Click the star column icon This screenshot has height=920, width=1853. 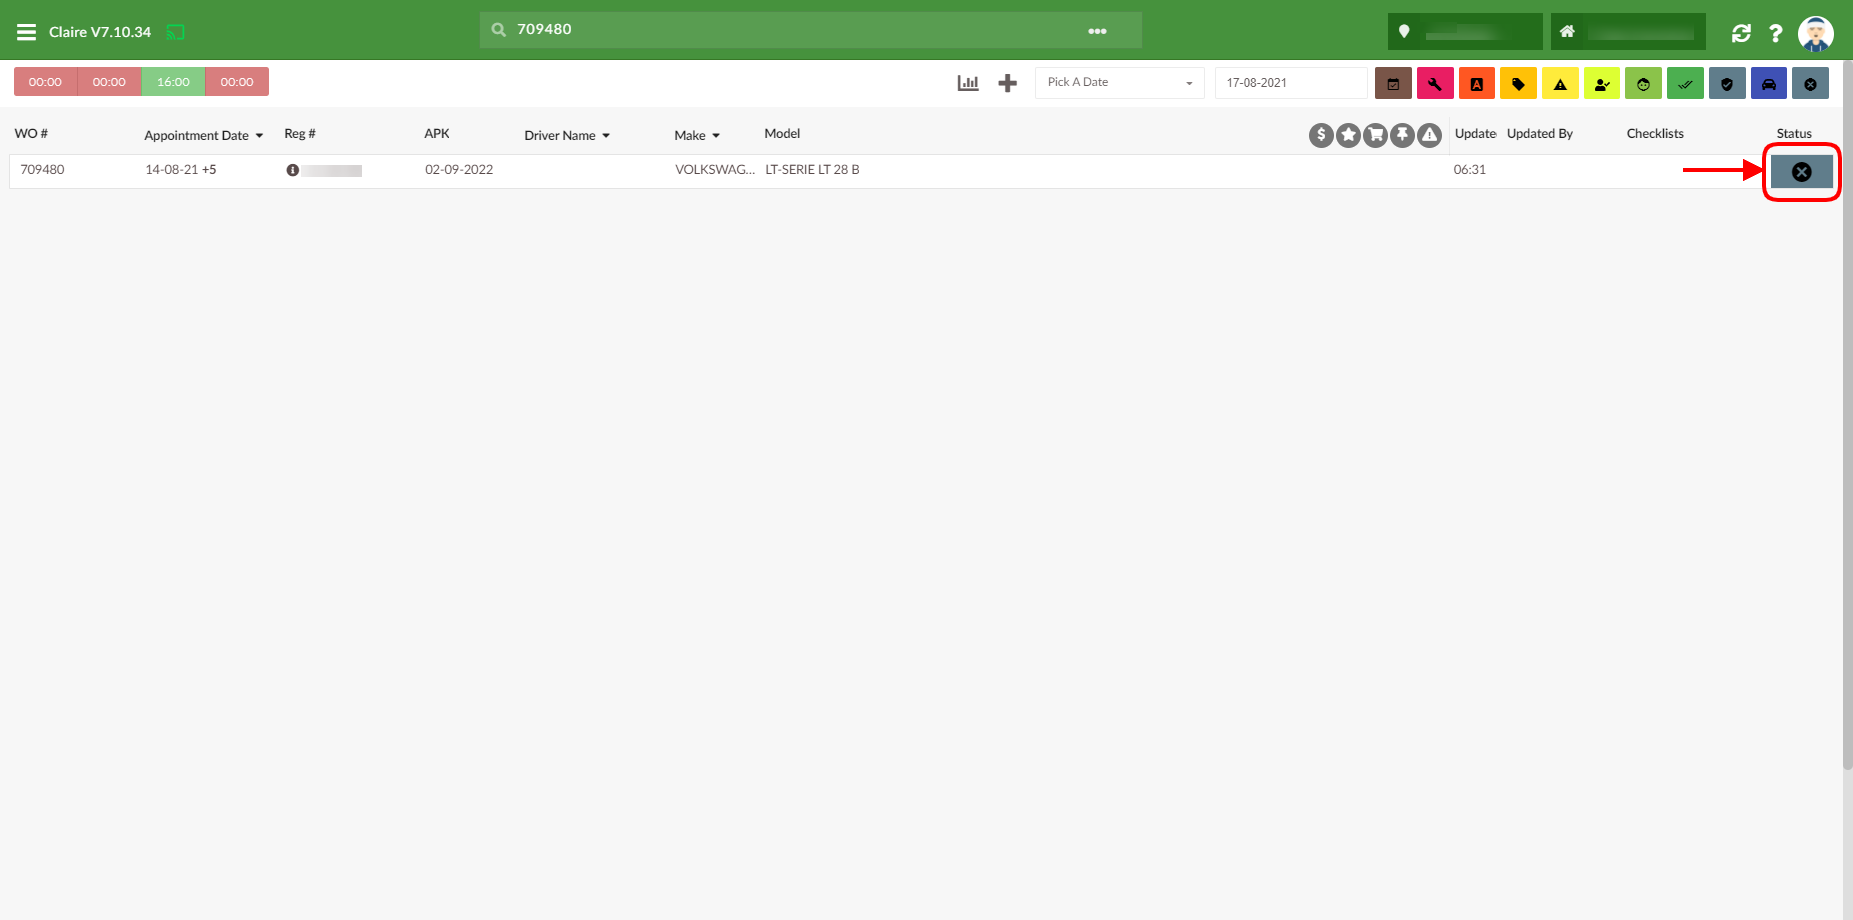(1348, 135)
